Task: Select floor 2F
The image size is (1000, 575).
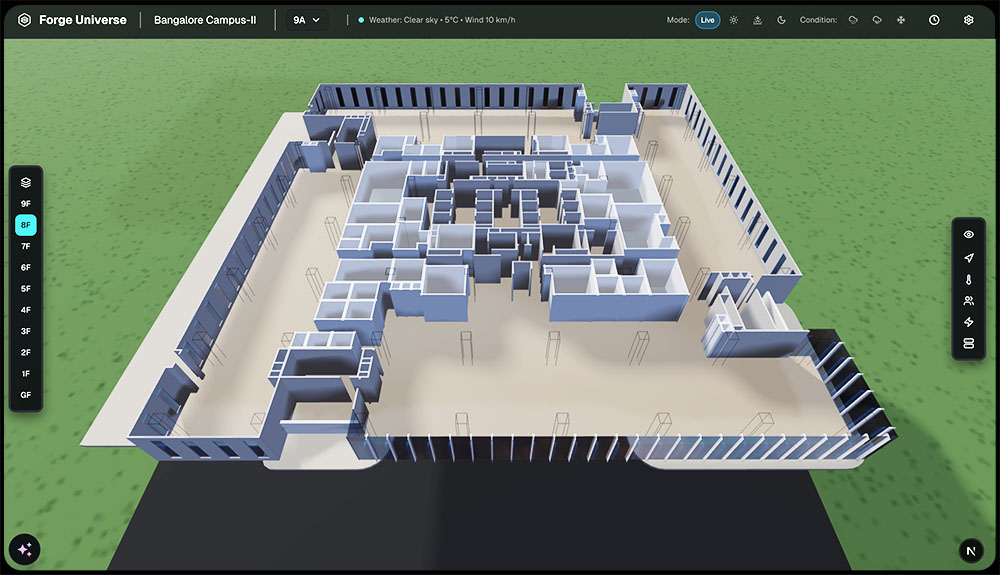Action: (x=26, y=353)
